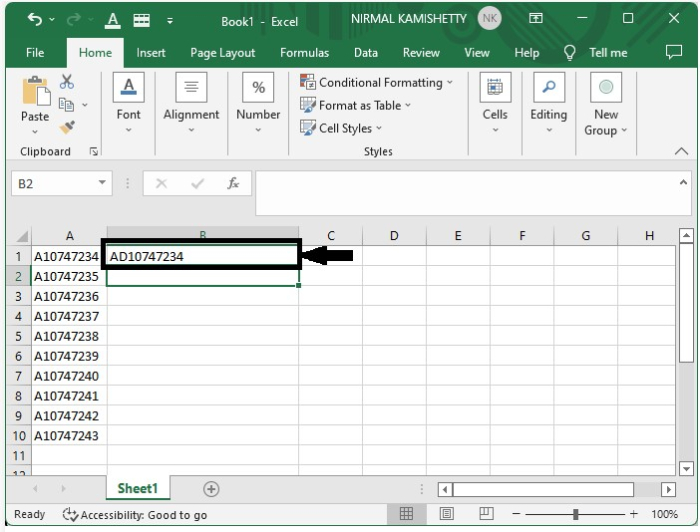This screenshot has width=700, height=532.
Task: Switch to the Page Layout tab
Action: click(222, 53)
